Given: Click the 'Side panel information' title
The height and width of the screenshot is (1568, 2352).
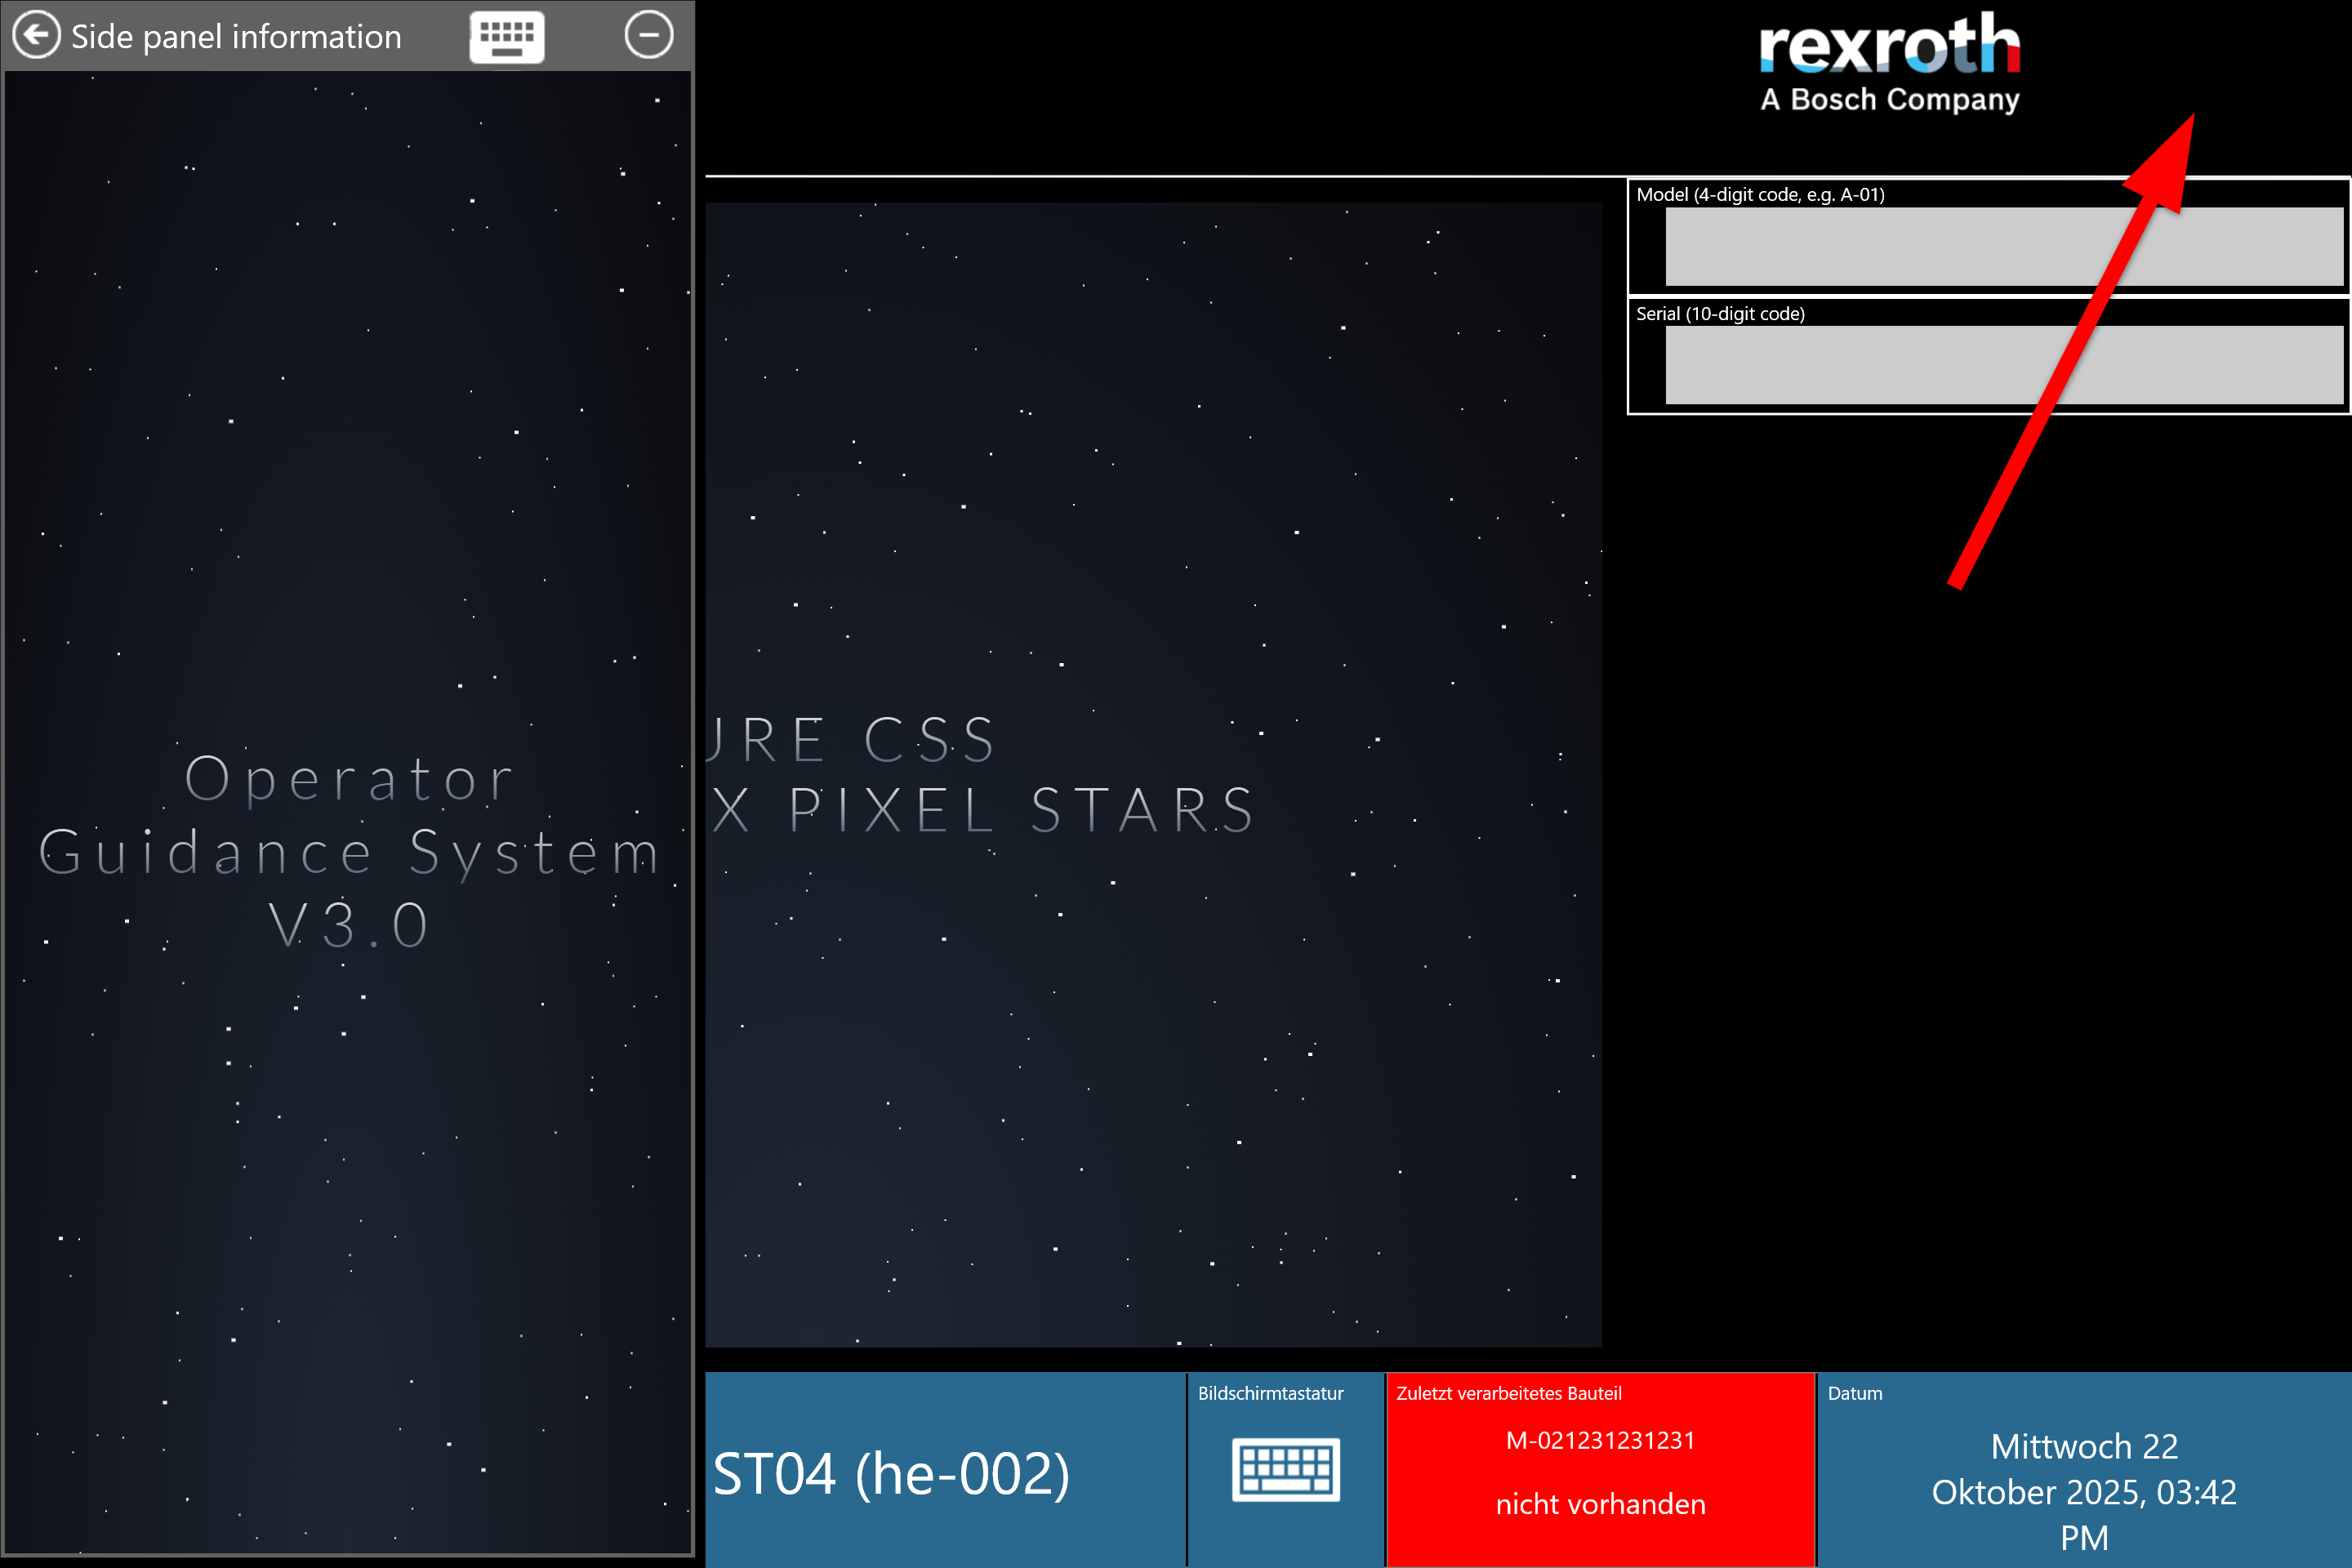Looking at the screenshot, I should click(x=236, y=37).
